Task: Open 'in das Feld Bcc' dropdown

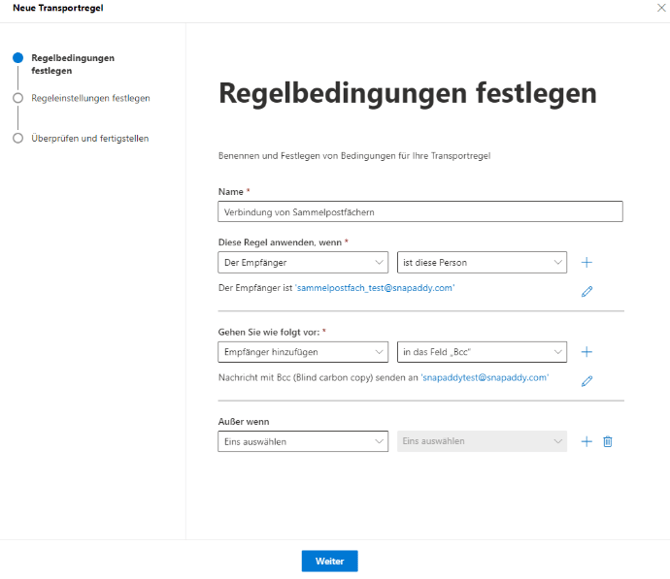Action: (x=481, y=352)
